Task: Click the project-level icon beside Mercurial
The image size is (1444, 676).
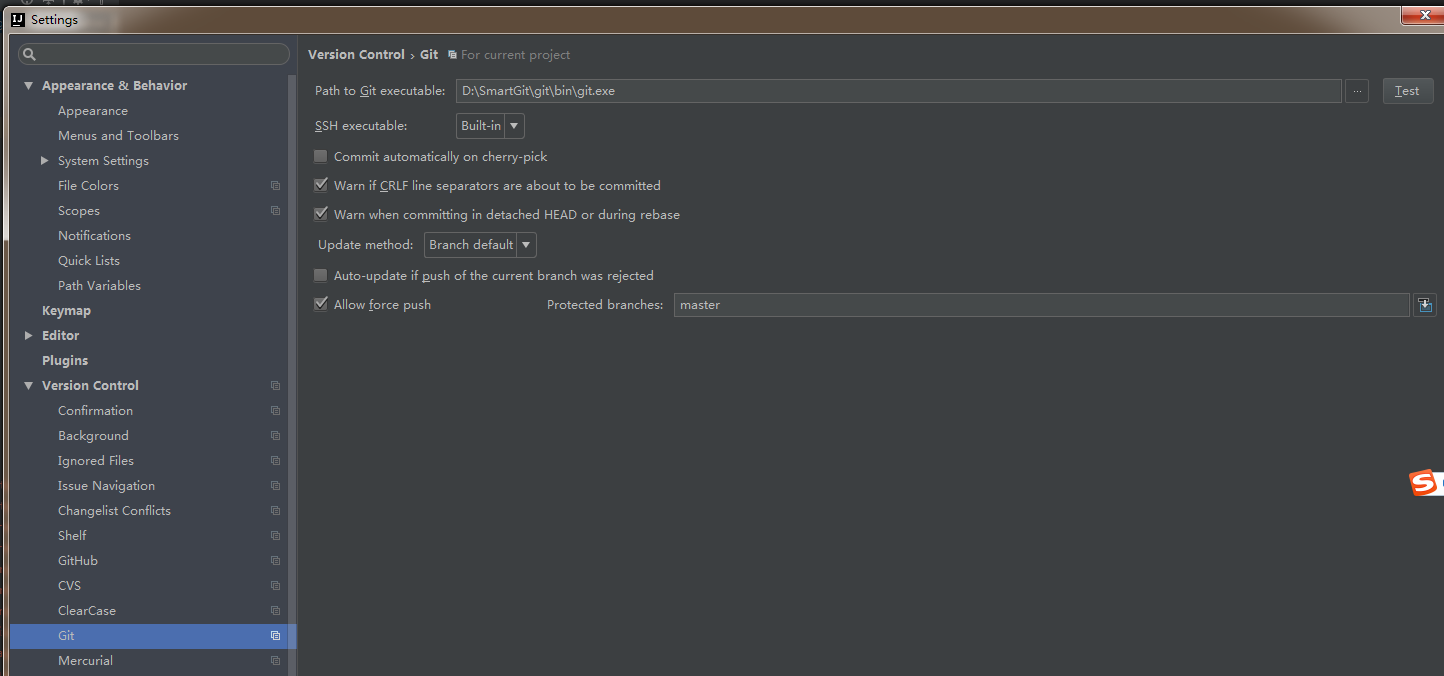Action: (x=275, y=661)
